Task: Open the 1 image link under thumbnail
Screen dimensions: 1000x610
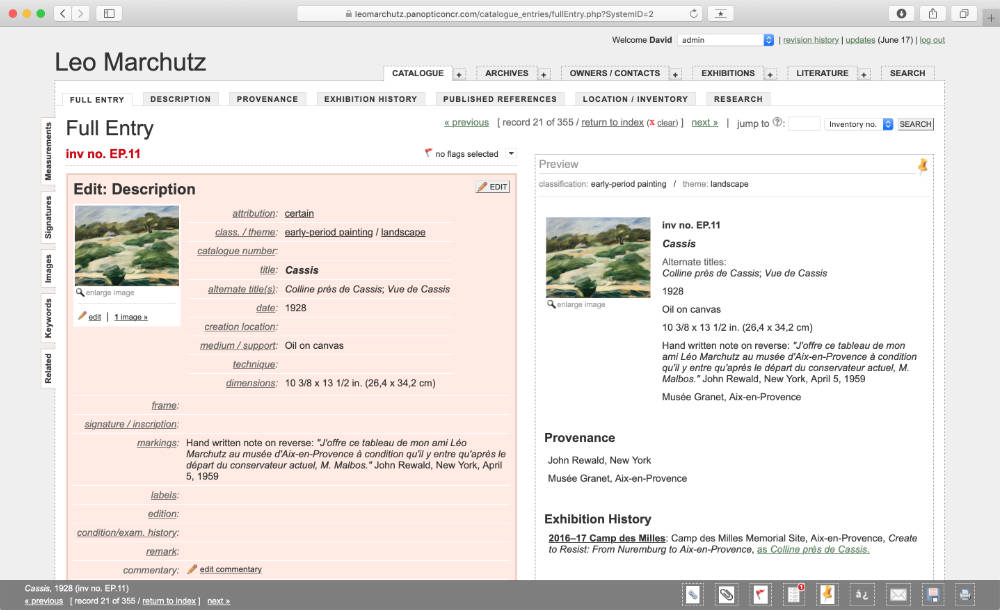Action: point(131,316)
